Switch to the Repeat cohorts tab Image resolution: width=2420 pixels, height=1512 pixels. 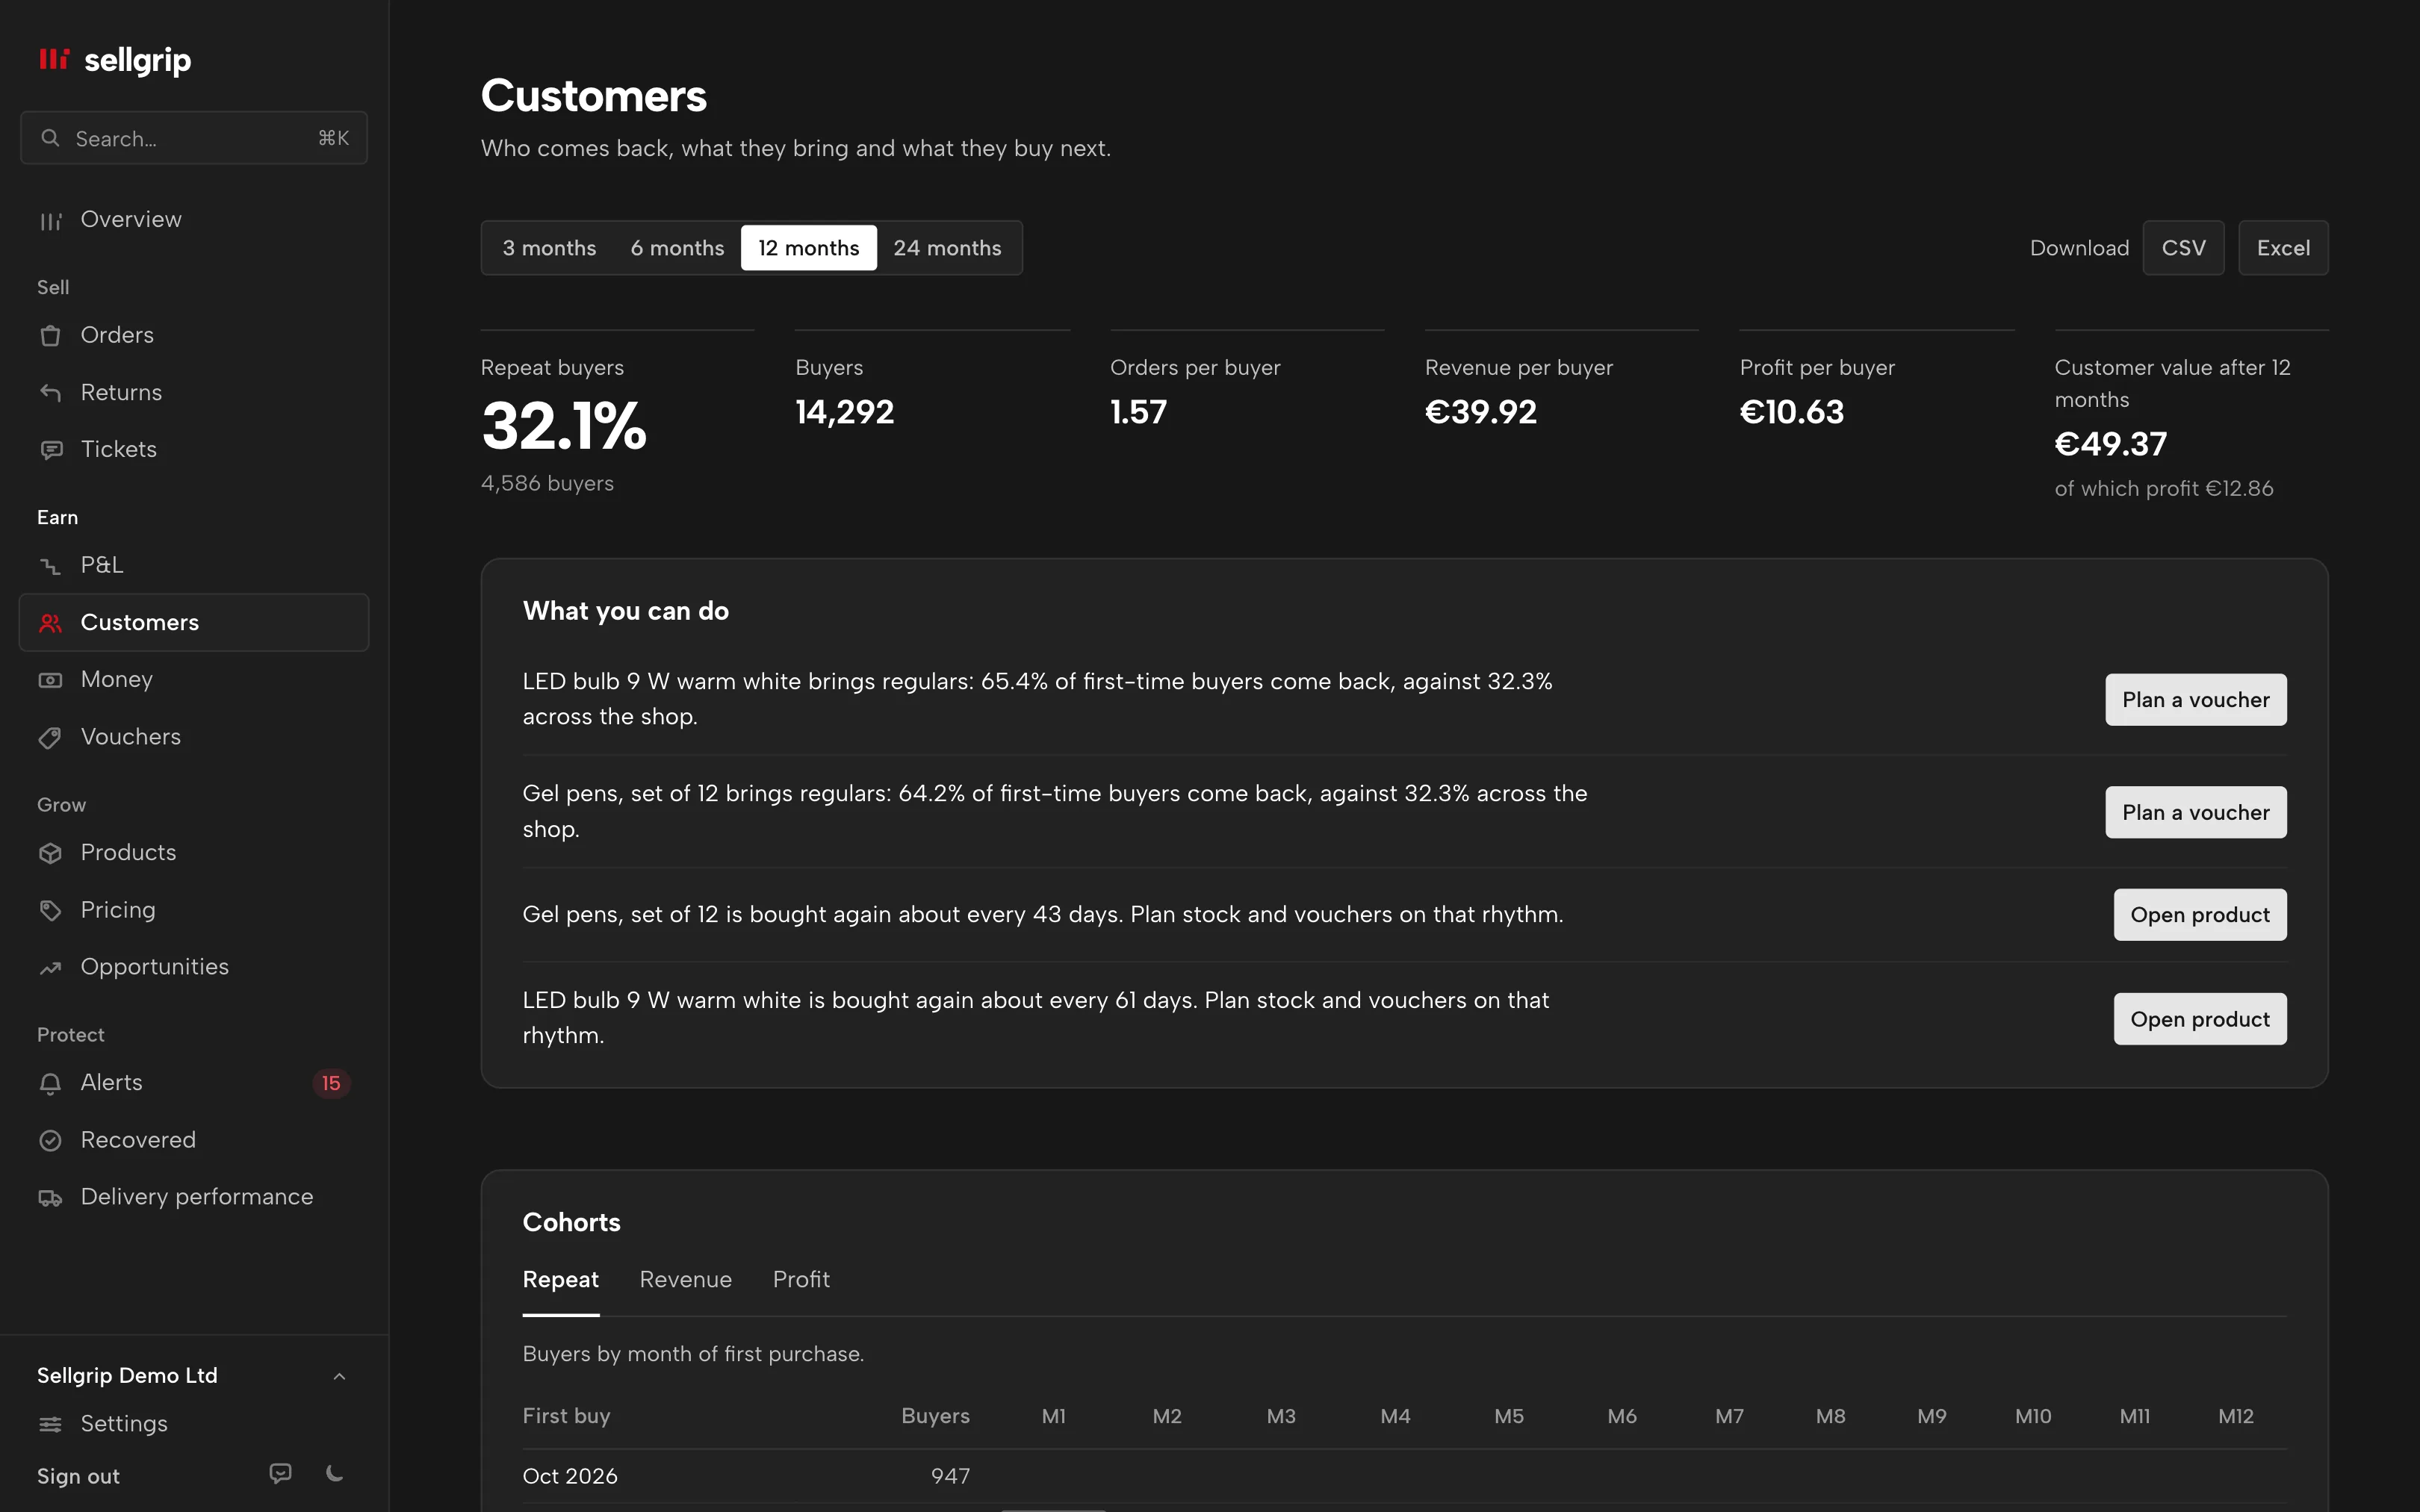pyautogui.click(x=560, y=1279)
